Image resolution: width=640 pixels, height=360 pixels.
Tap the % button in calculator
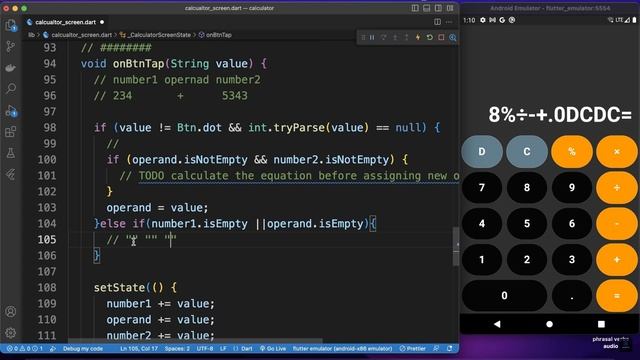[x=572, y=151]
